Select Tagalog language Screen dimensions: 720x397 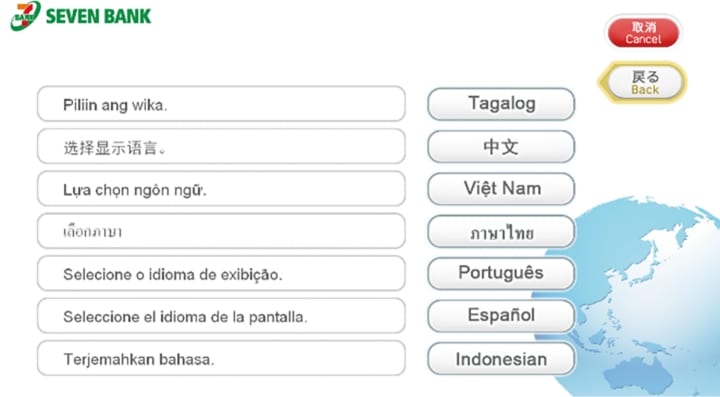tap(501, 104)
